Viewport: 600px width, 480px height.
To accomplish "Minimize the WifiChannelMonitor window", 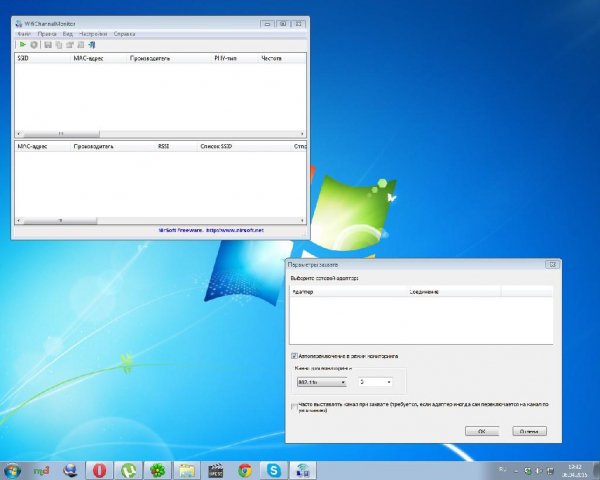I will 267,24.
